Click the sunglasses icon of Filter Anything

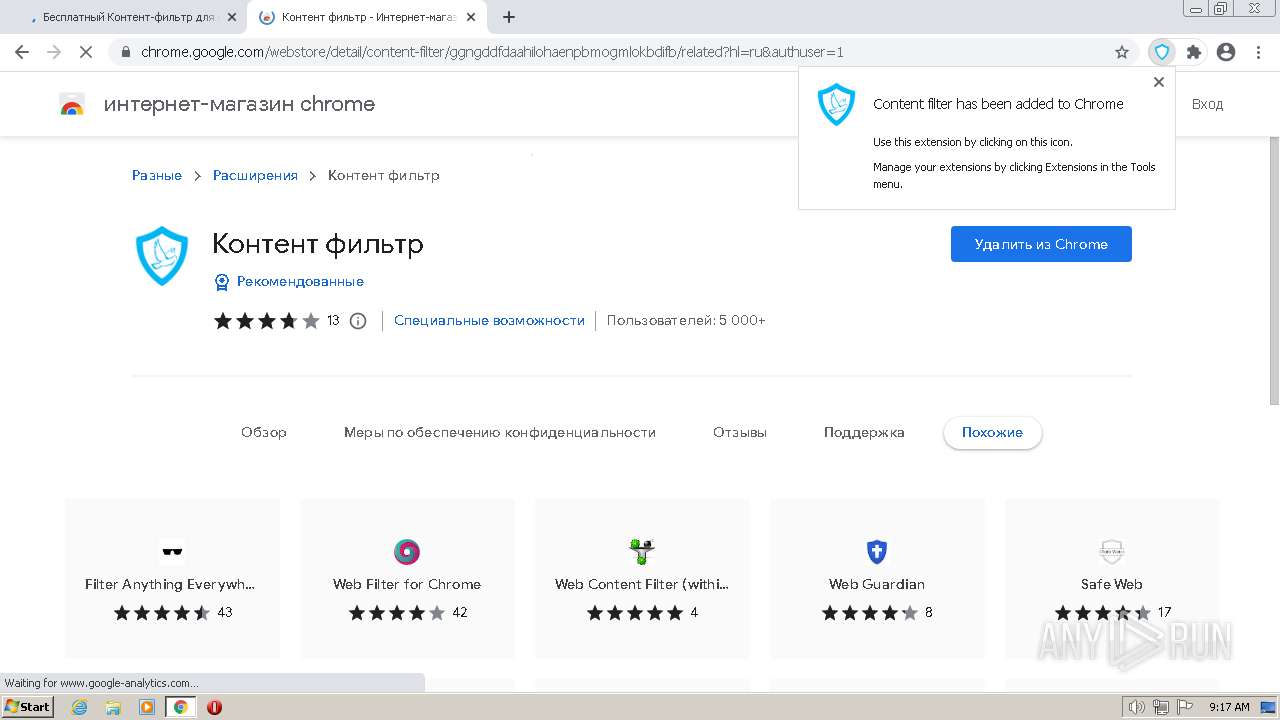coord(172,552)
